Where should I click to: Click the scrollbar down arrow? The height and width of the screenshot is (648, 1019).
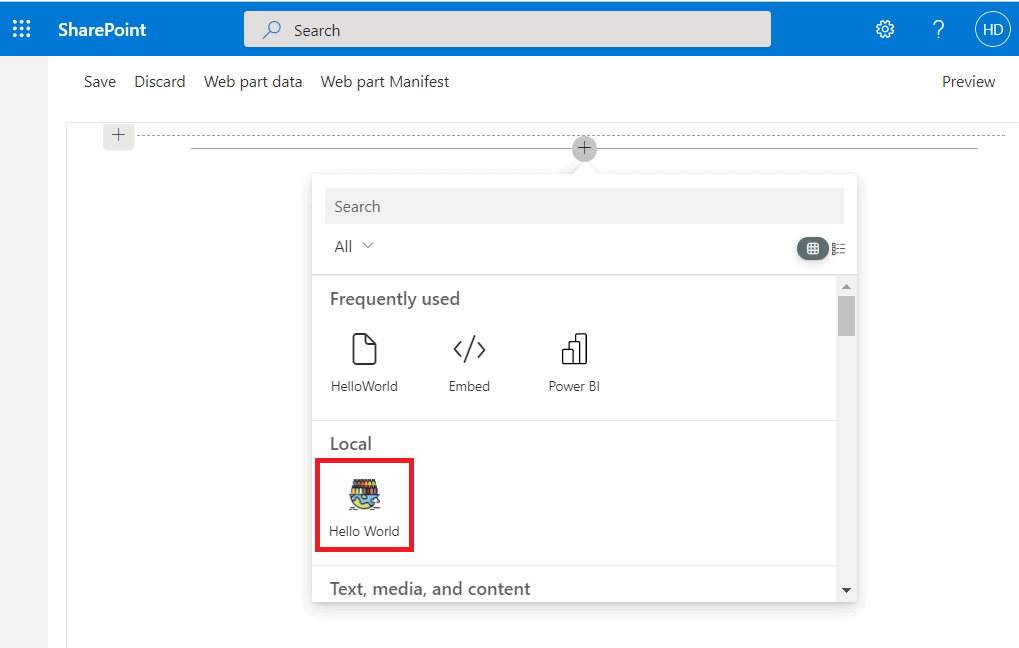846,590
